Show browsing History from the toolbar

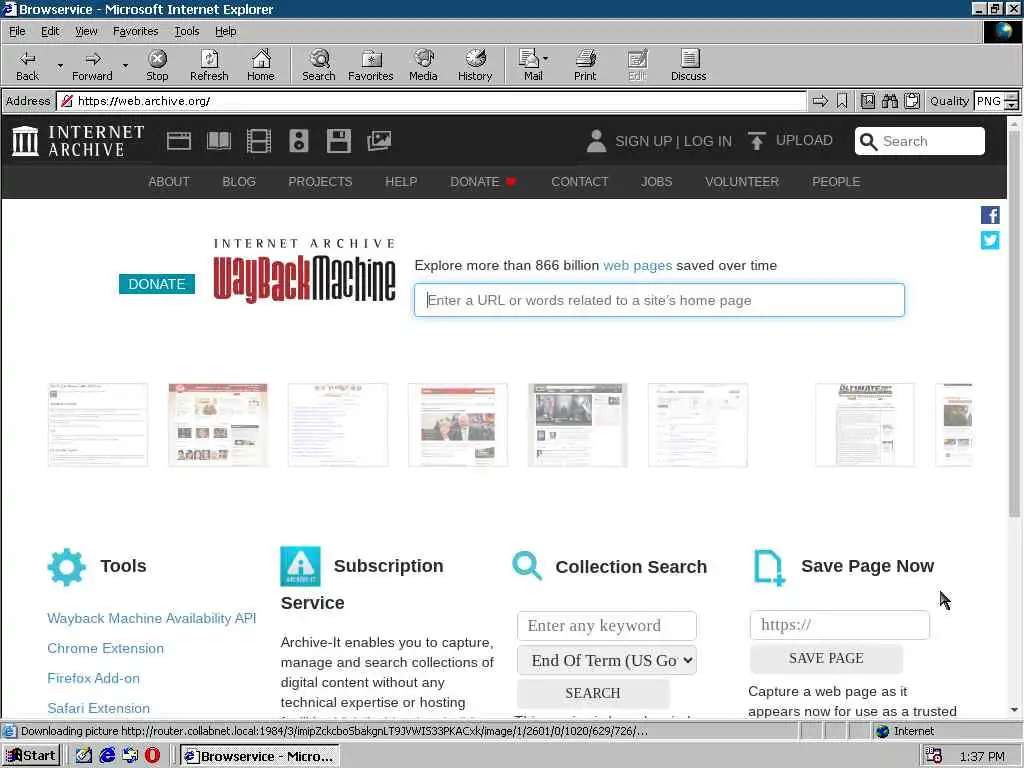click(475, 65)
